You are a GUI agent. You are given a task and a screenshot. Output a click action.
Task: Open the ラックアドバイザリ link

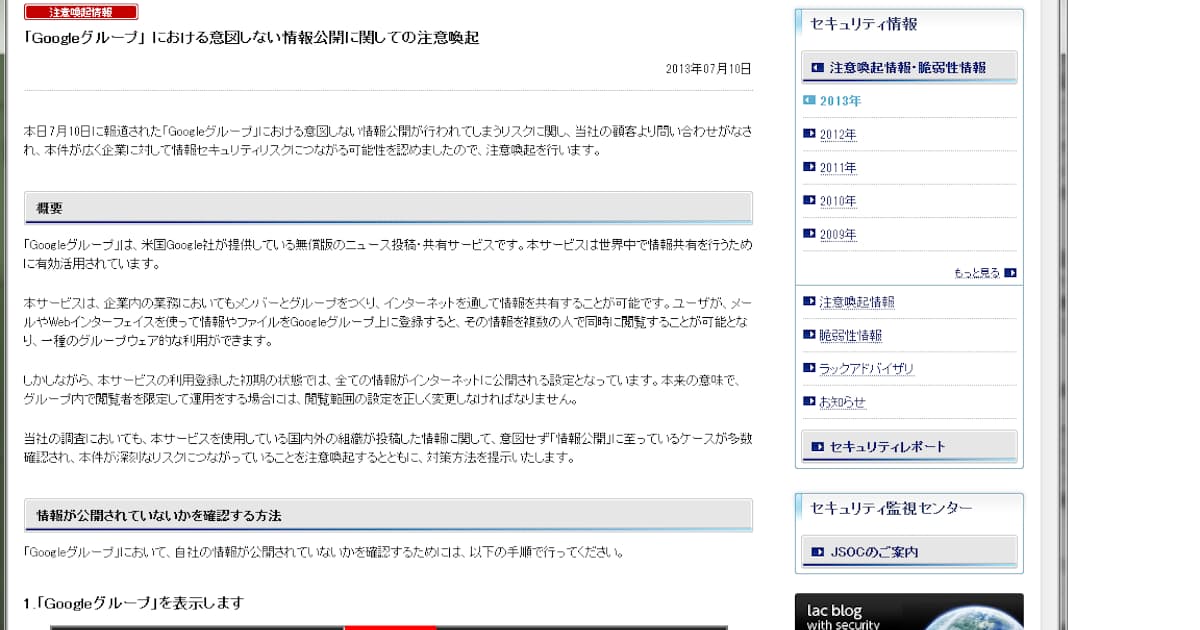tap(866, 369)
